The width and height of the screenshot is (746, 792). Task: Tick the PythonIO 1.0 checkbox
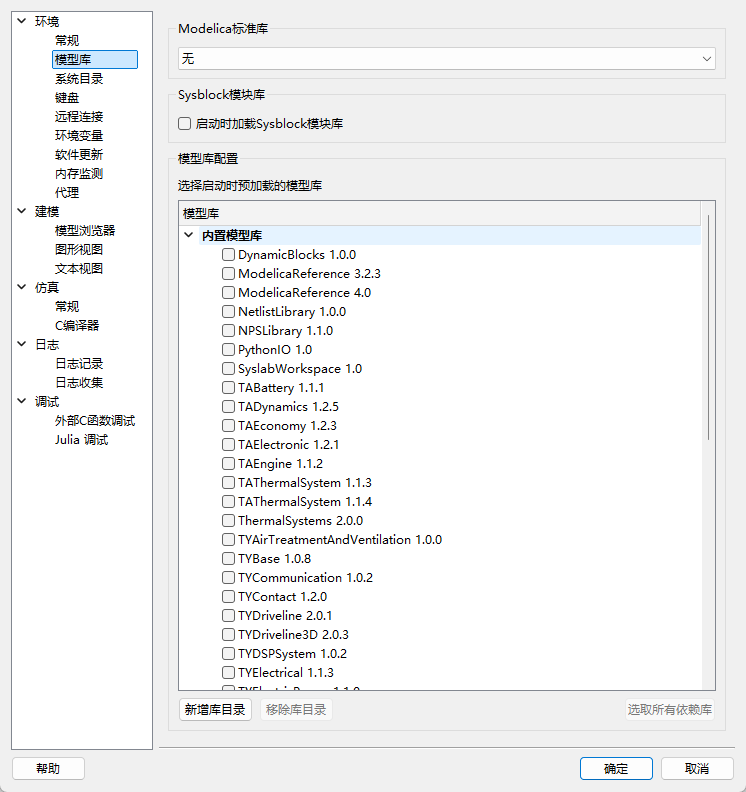click(228, 350)
